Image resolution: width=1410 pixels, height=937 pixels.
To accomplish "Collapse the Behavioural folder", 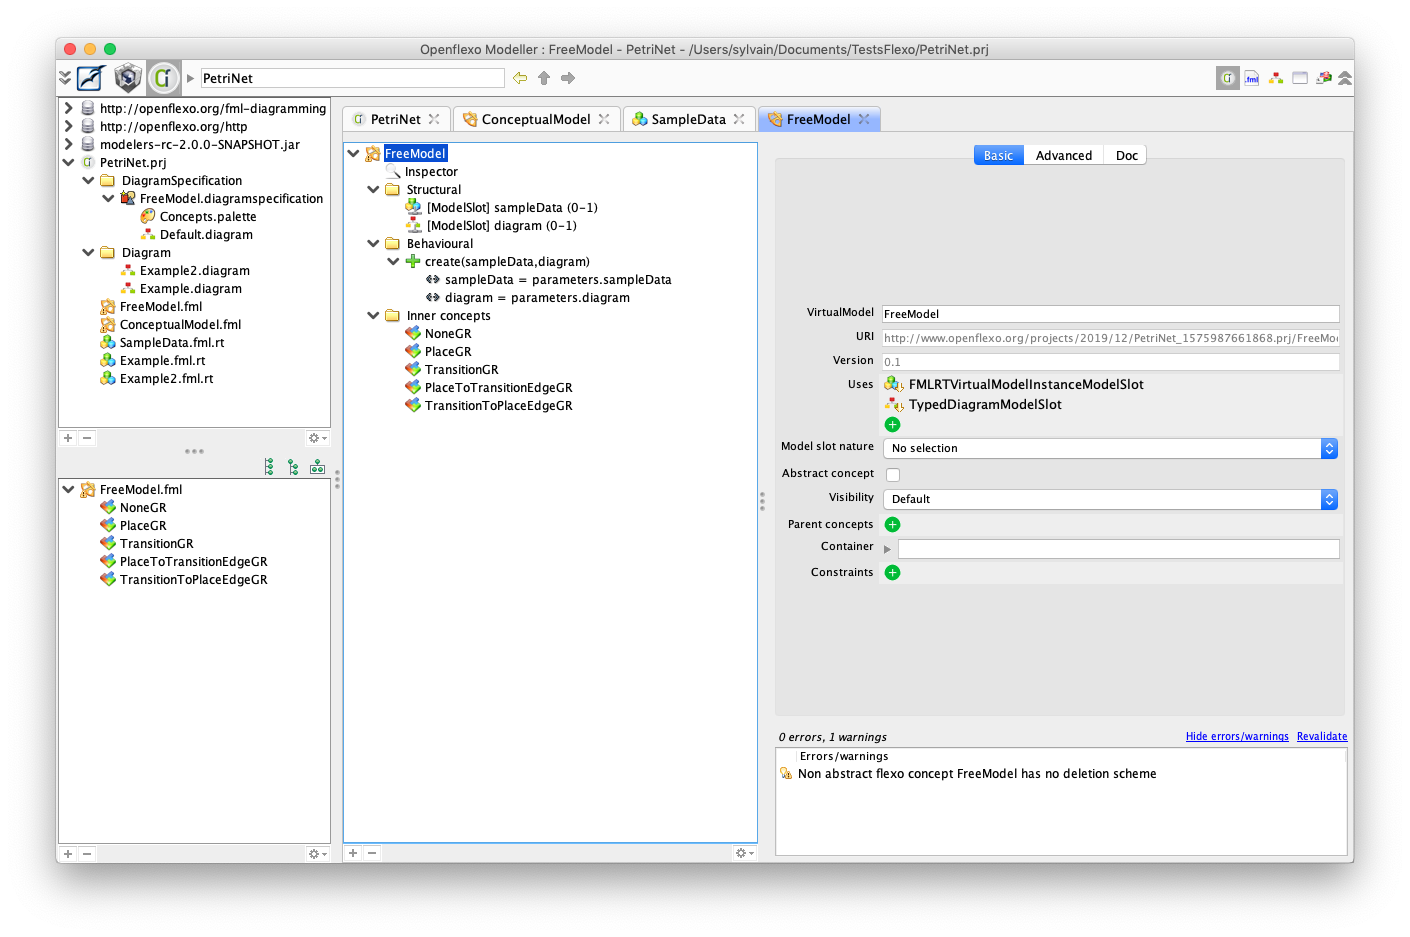I will point(373,243).
